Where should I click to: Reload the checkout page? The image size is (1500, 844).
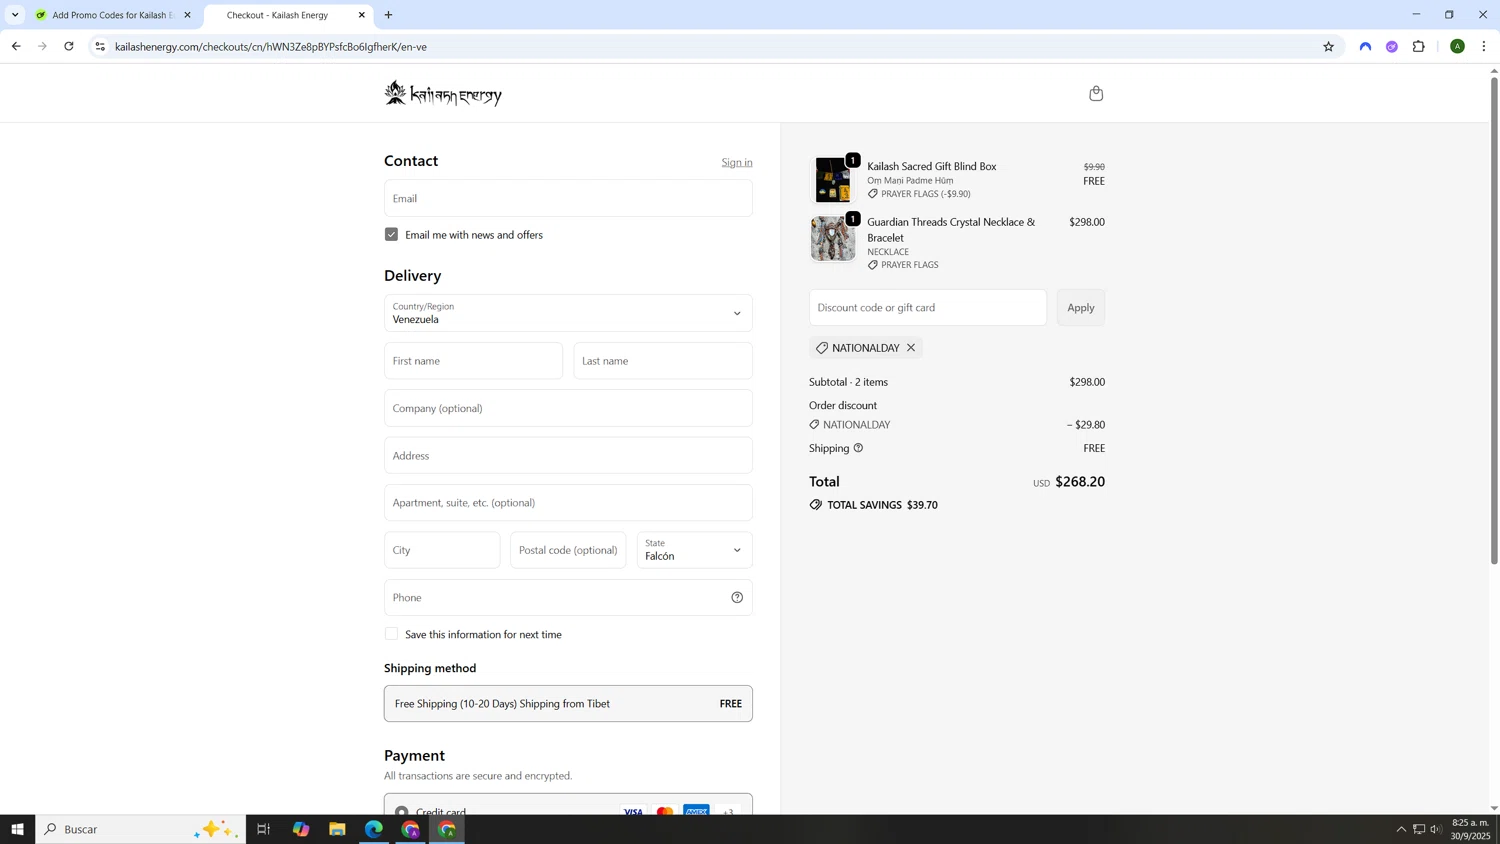coord(69,47)
